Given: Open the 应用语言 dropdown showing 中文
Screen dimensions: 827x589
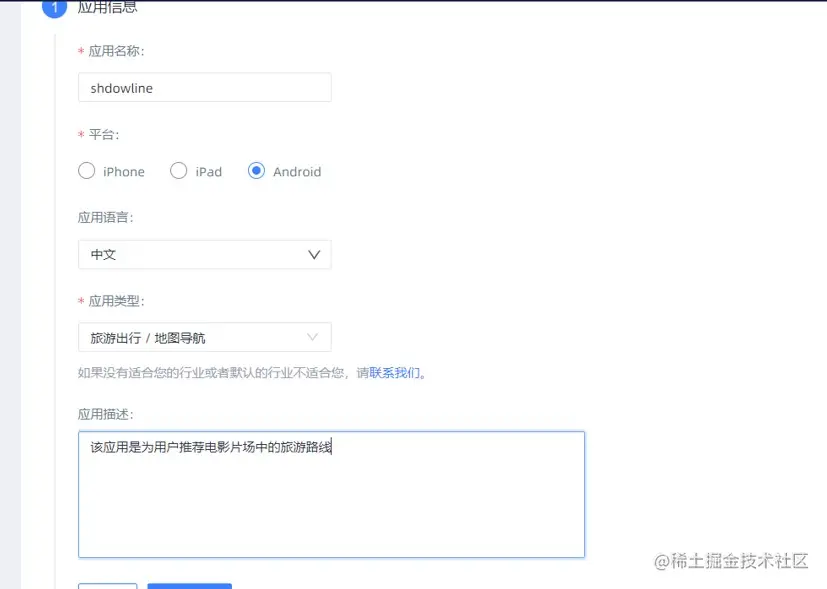Looking at the screenshot, I should (x=205, y=255).
